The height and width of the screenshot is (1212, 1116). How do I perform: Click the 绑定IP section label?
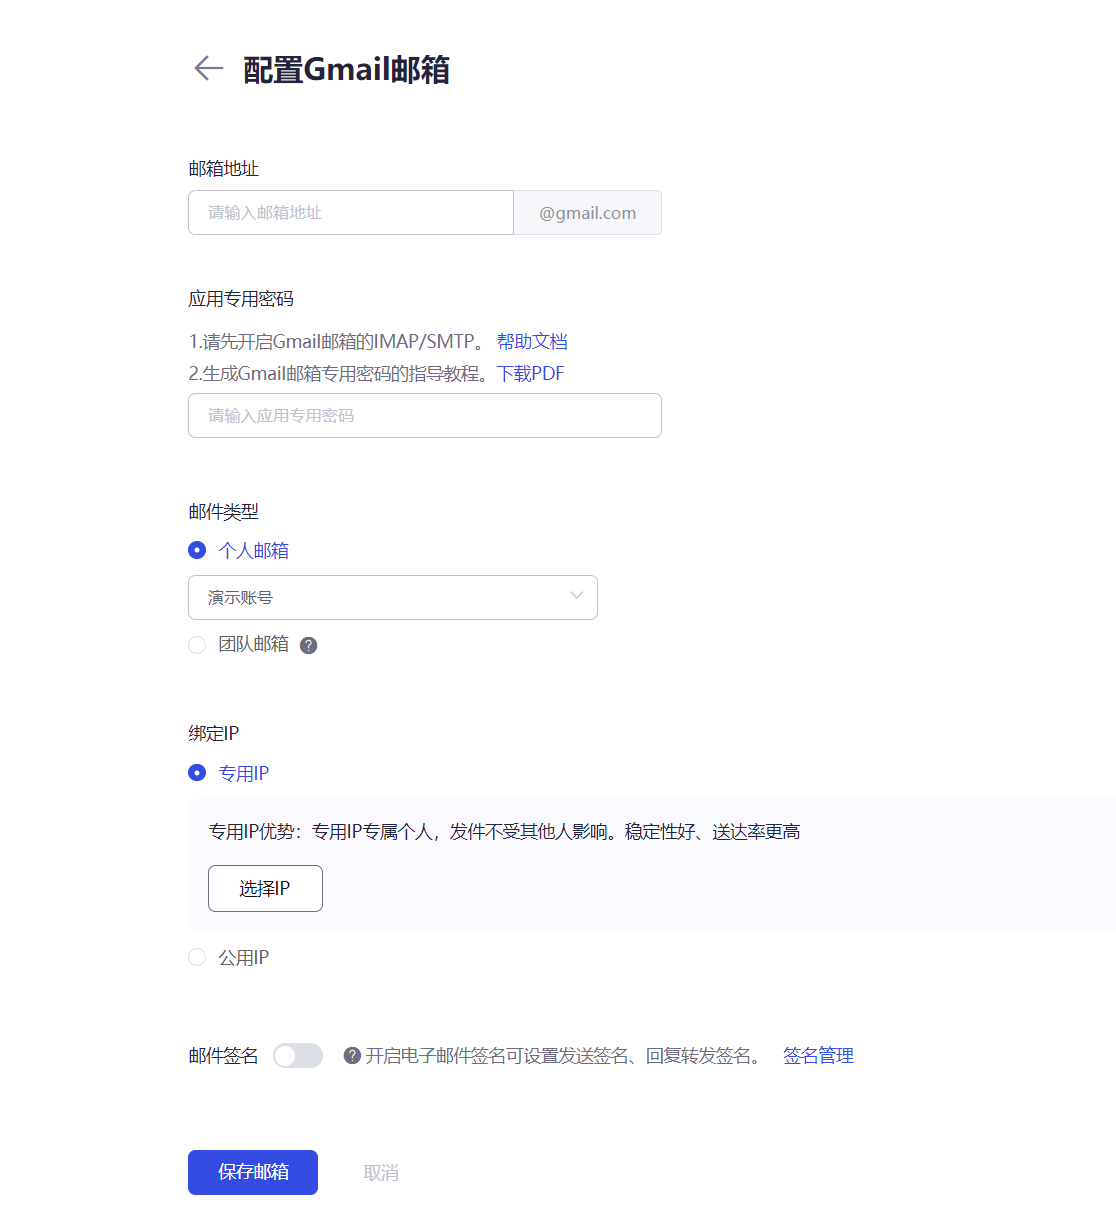[214, 733]
